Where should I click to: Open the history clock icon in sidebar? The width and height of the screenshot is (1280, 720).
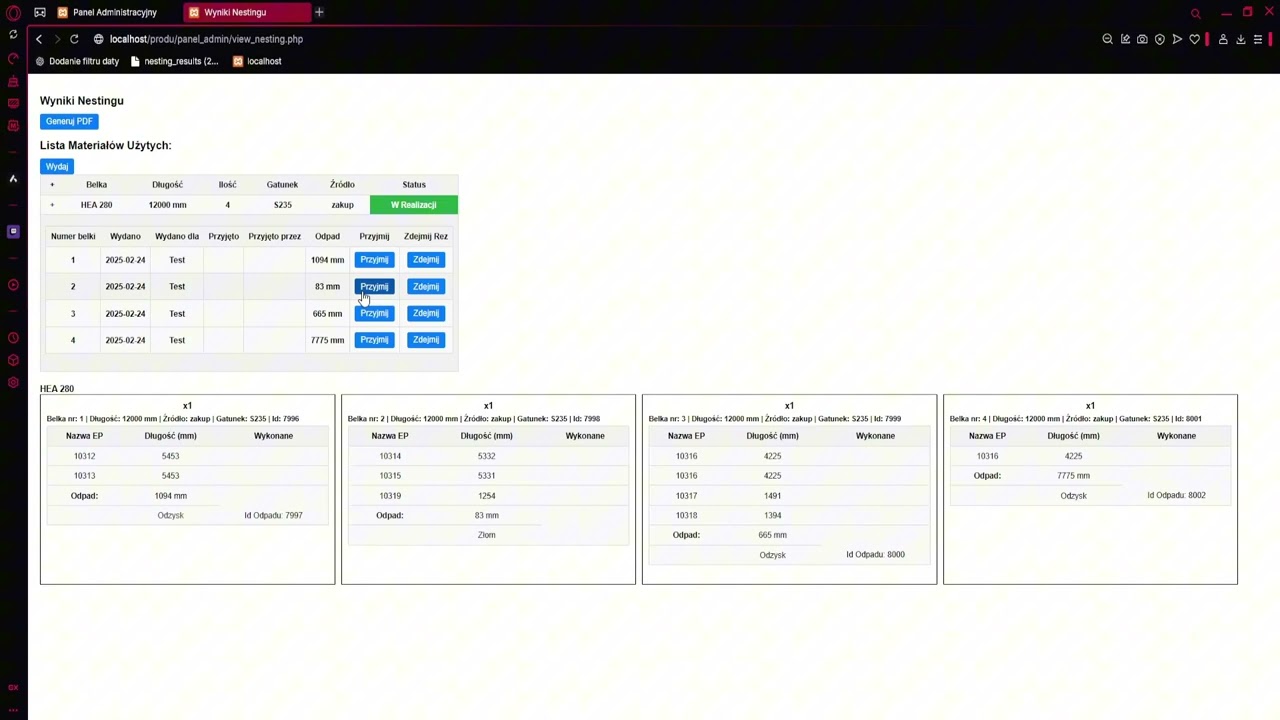tap(13, 338)
